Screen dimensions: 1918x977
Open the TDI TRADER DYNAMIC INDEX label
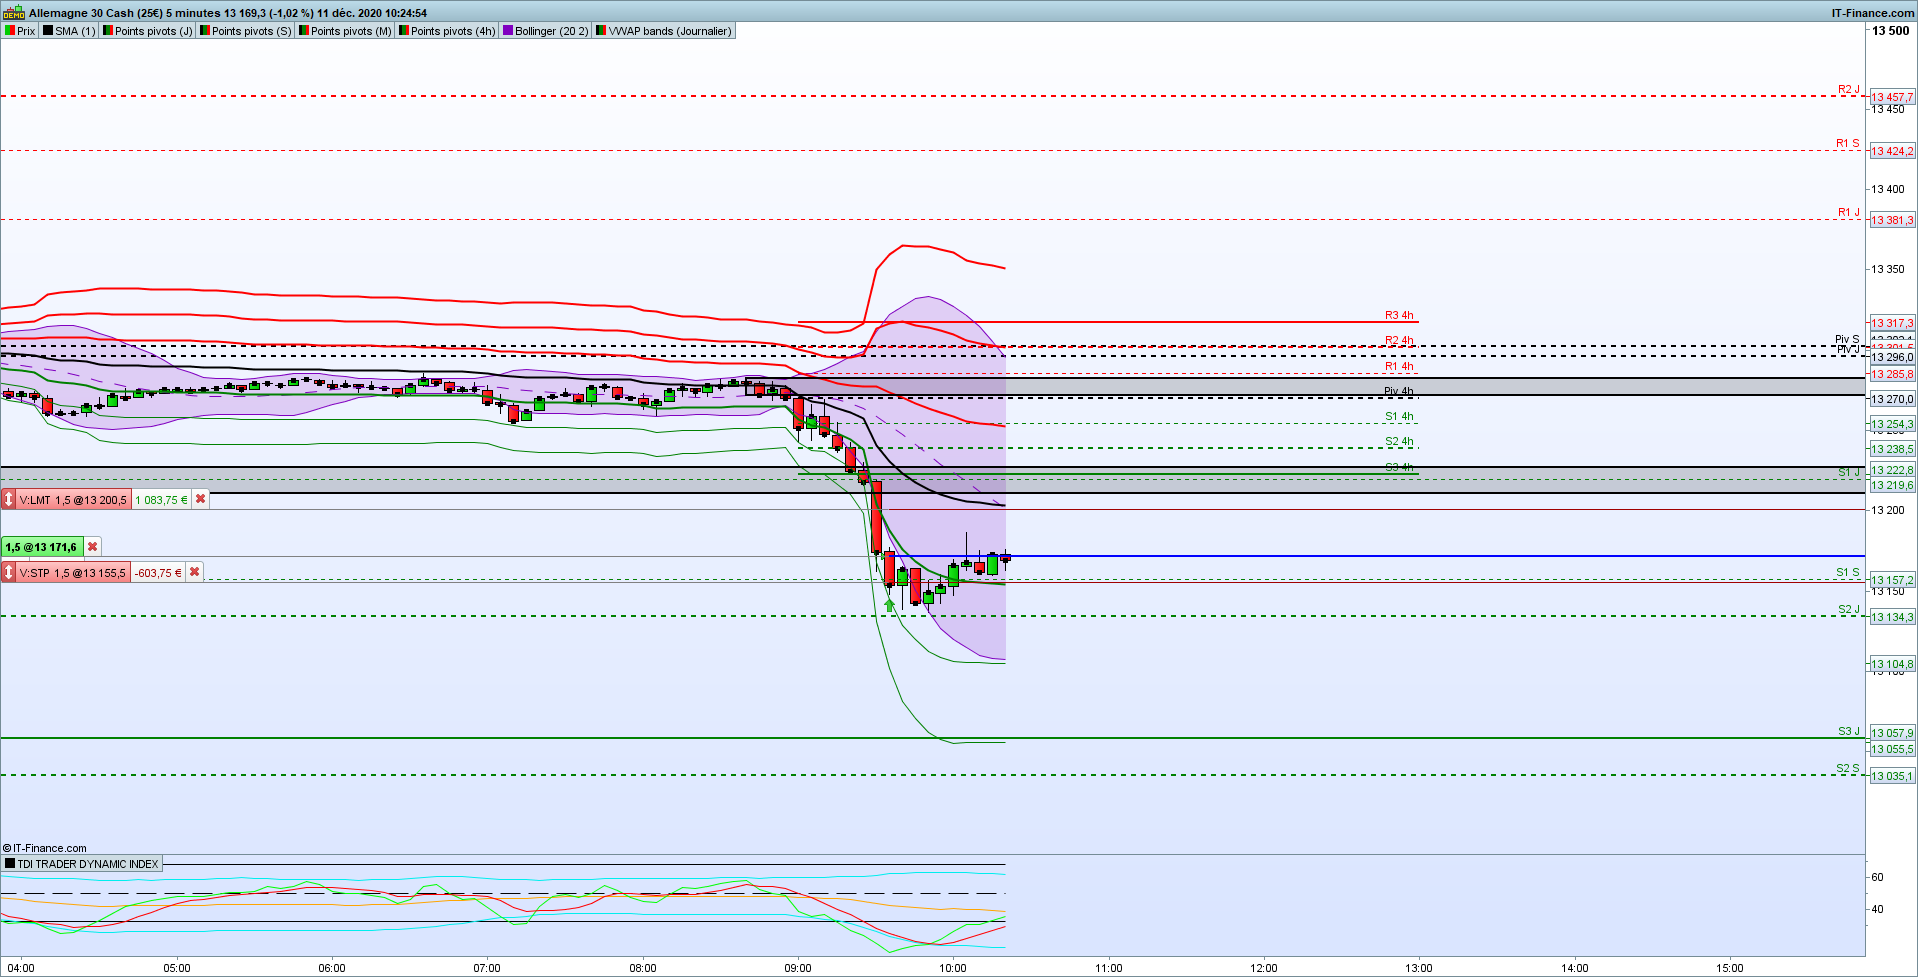tap(82, 863)
